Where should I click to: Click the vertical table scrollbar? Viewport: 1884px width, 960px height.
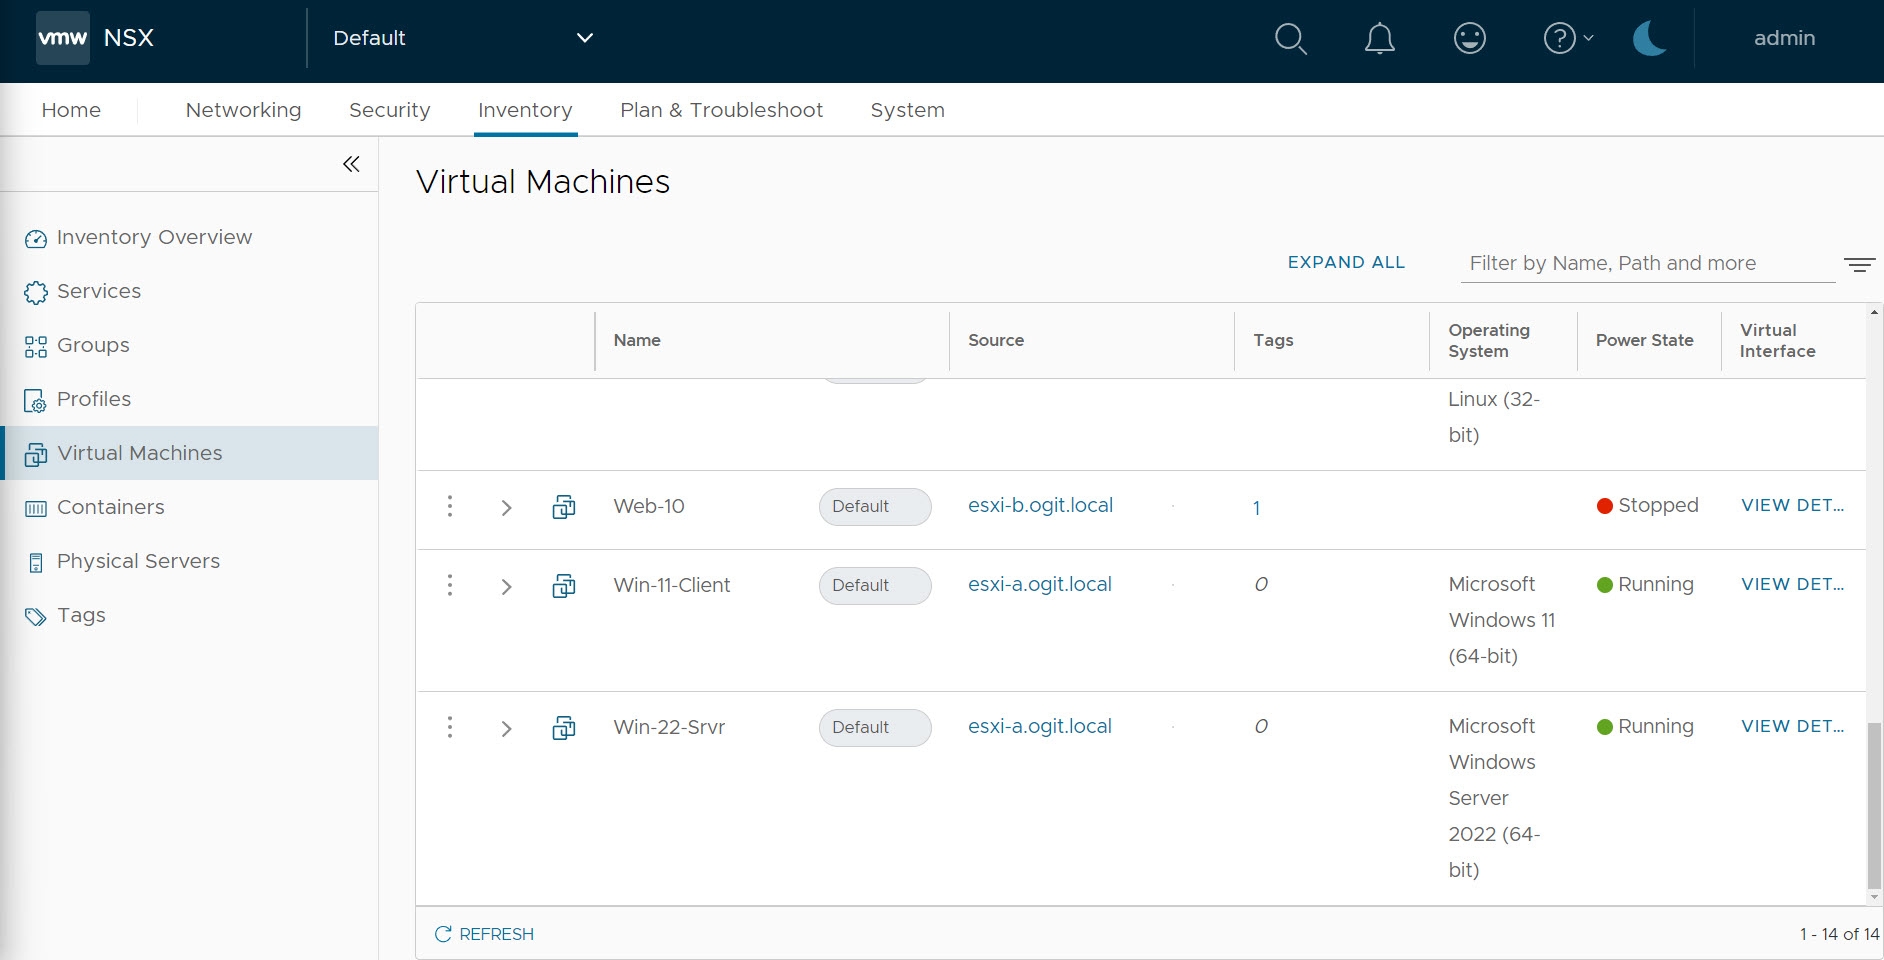(x=1874, y=805)
